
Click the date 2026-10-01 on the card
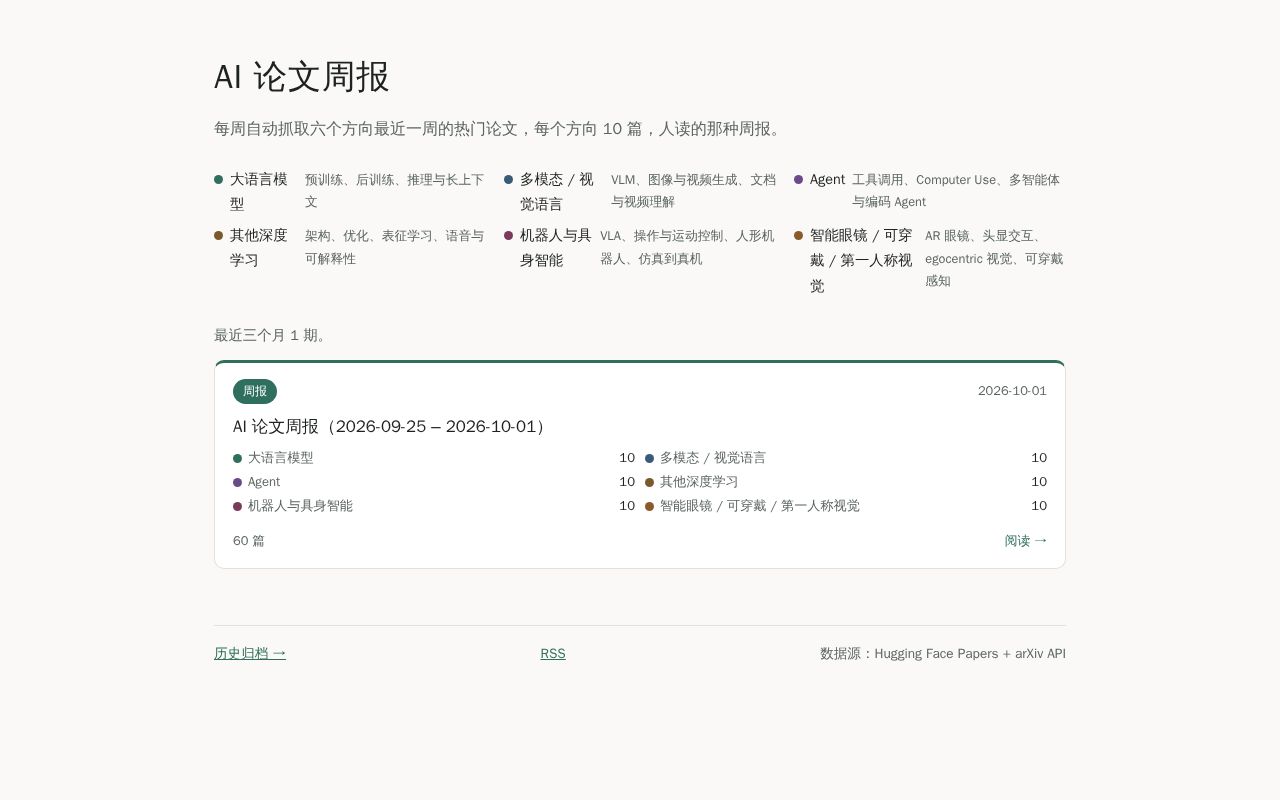click(x=1012, y=391)
